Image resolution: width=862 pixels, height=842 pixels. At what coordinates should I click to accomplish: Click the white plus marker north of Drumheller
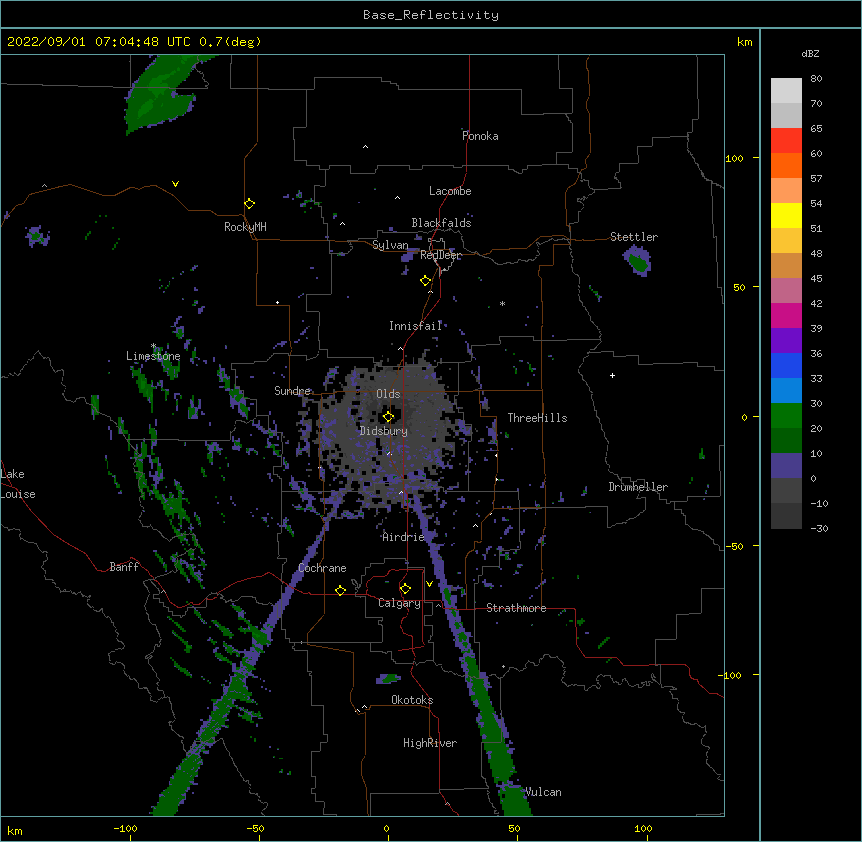tap(612, 375)
